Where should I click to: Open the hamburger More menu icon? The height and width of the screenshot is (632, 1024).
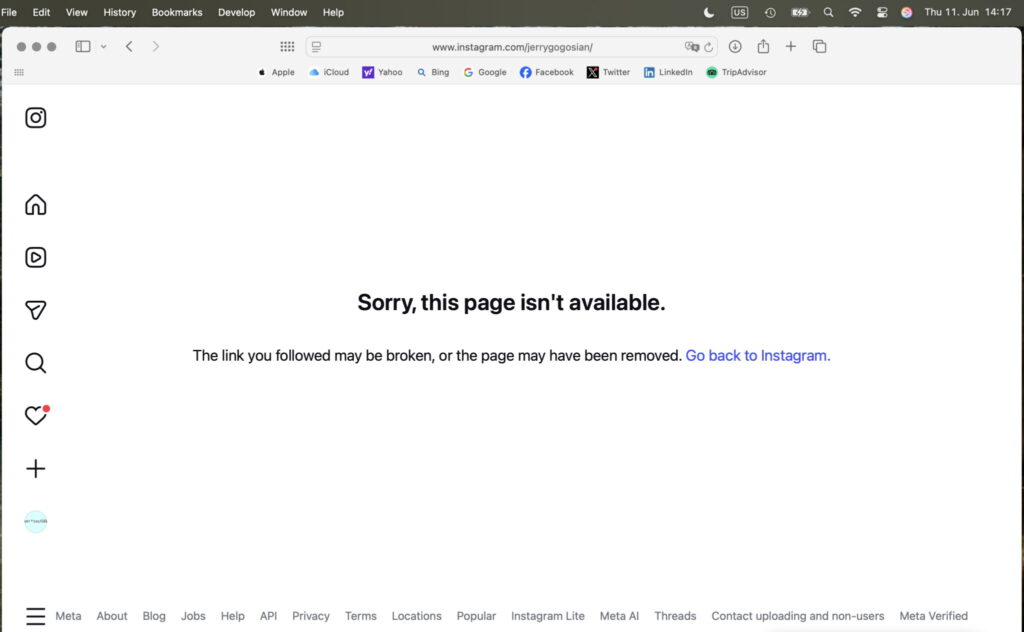pyautogui.click(x=36, y=616)
